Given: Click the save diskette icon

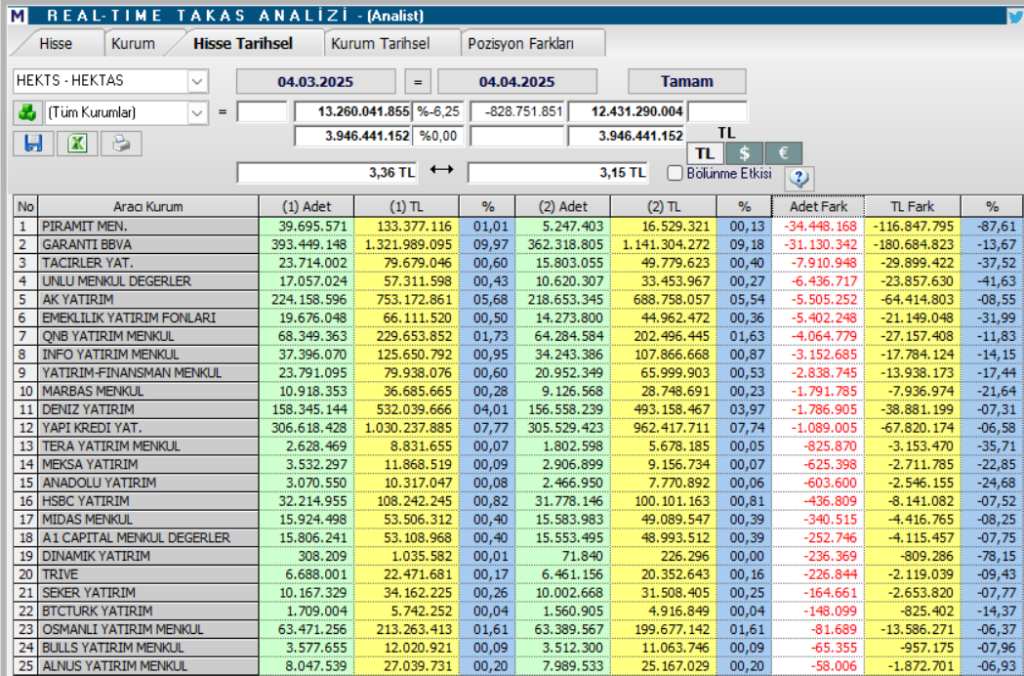Looking at the screenshot, I should (33, 143).
